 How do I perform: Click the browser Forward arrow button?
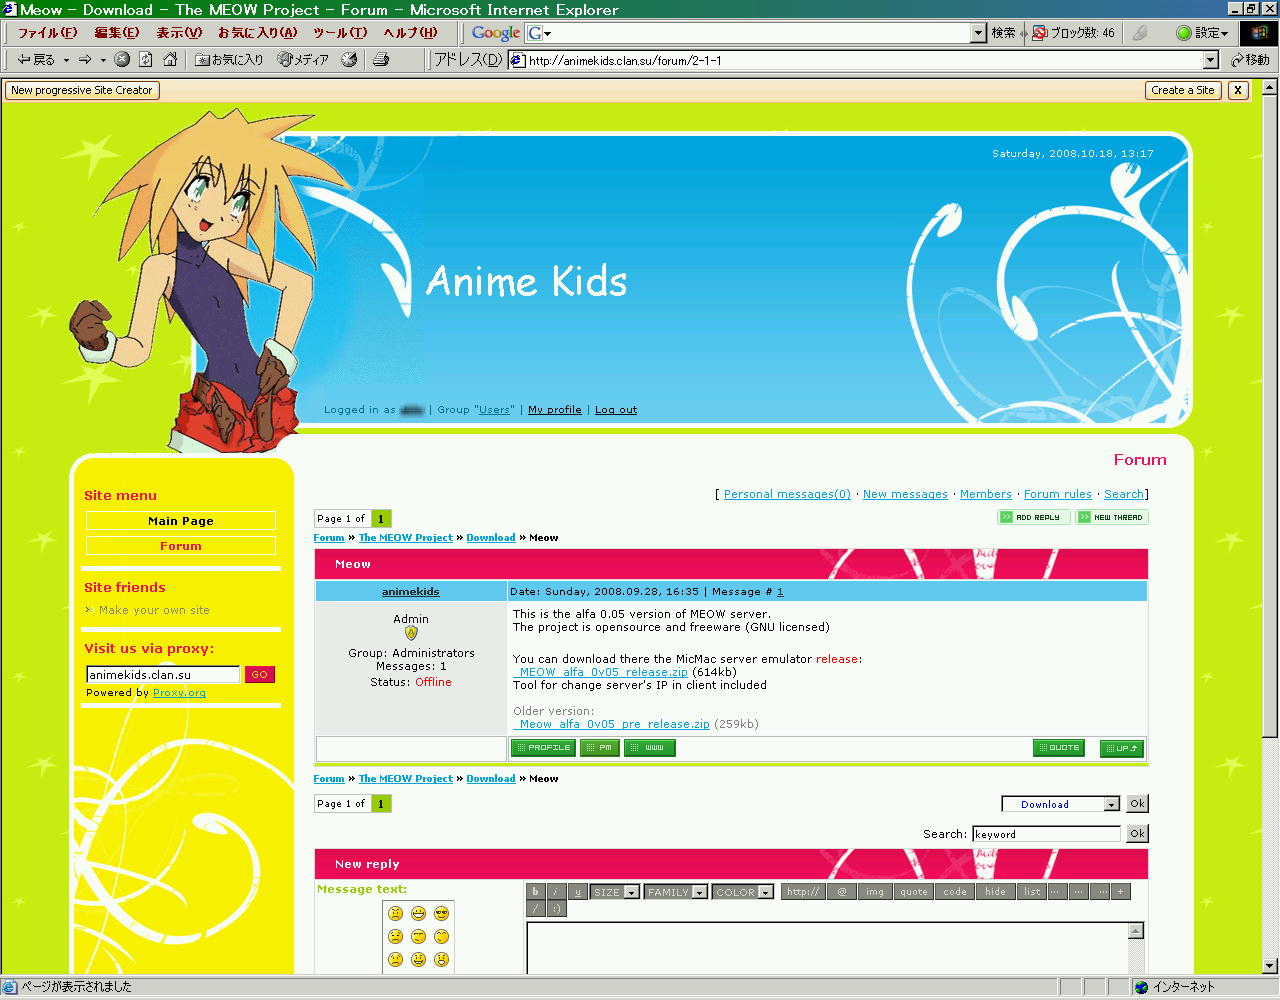click(85, 60)
